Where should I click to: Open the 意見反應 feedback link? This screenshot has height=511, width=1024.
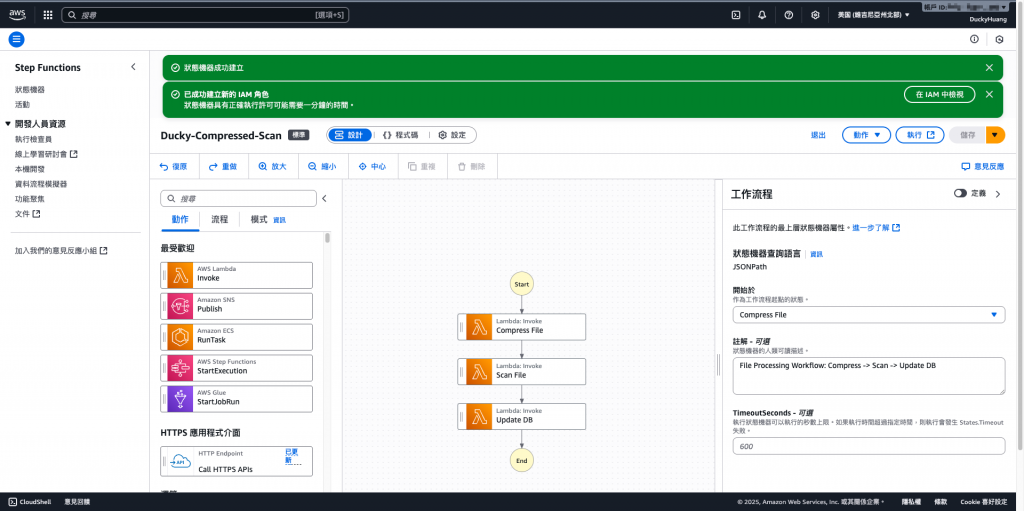[x=983, y=167]
